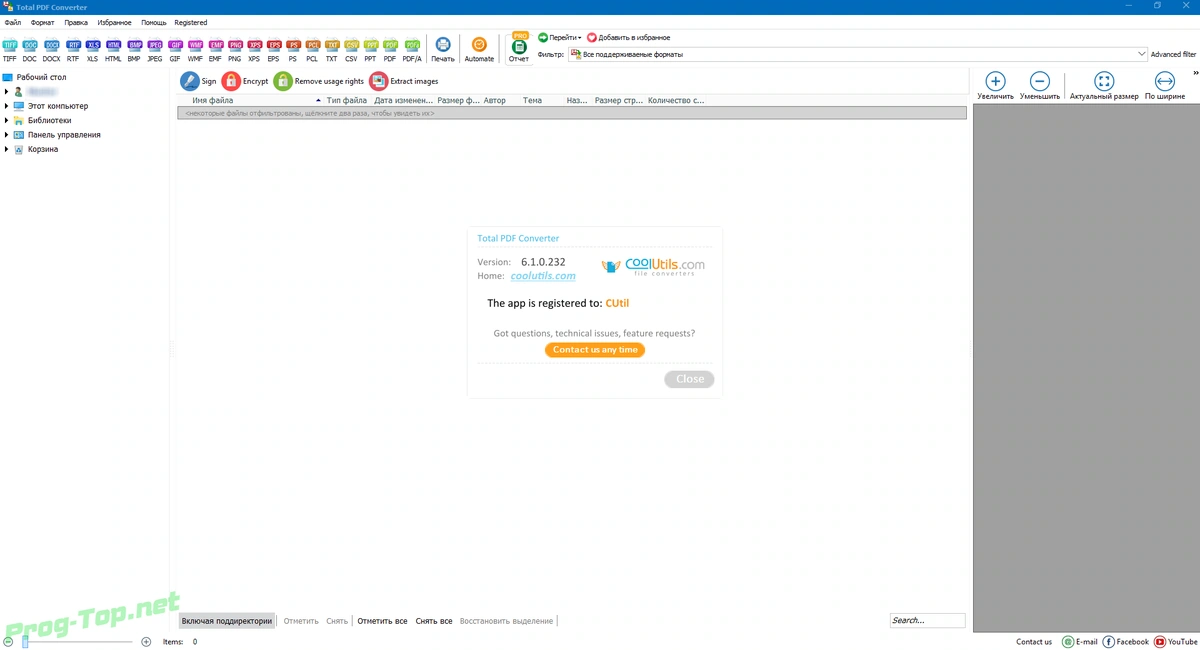The image size is (1200, 650).
Task: Select PS PostScript format icon
Action: point(293,50)
